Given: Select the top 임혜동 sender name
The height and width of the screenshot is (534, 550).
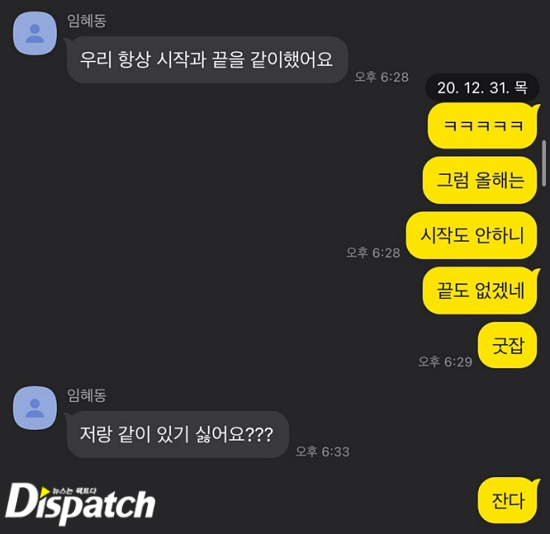Looking at the screenshot, I should pos(87,21).
